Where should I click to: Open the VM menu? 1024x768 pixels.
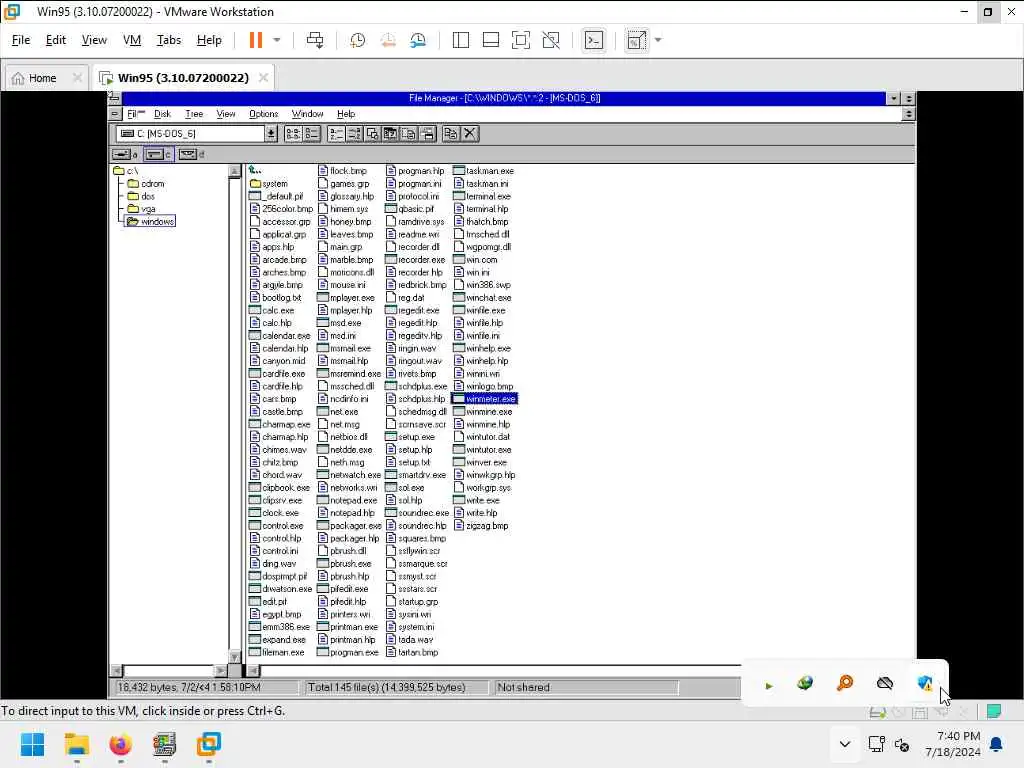tap(132, 40)
